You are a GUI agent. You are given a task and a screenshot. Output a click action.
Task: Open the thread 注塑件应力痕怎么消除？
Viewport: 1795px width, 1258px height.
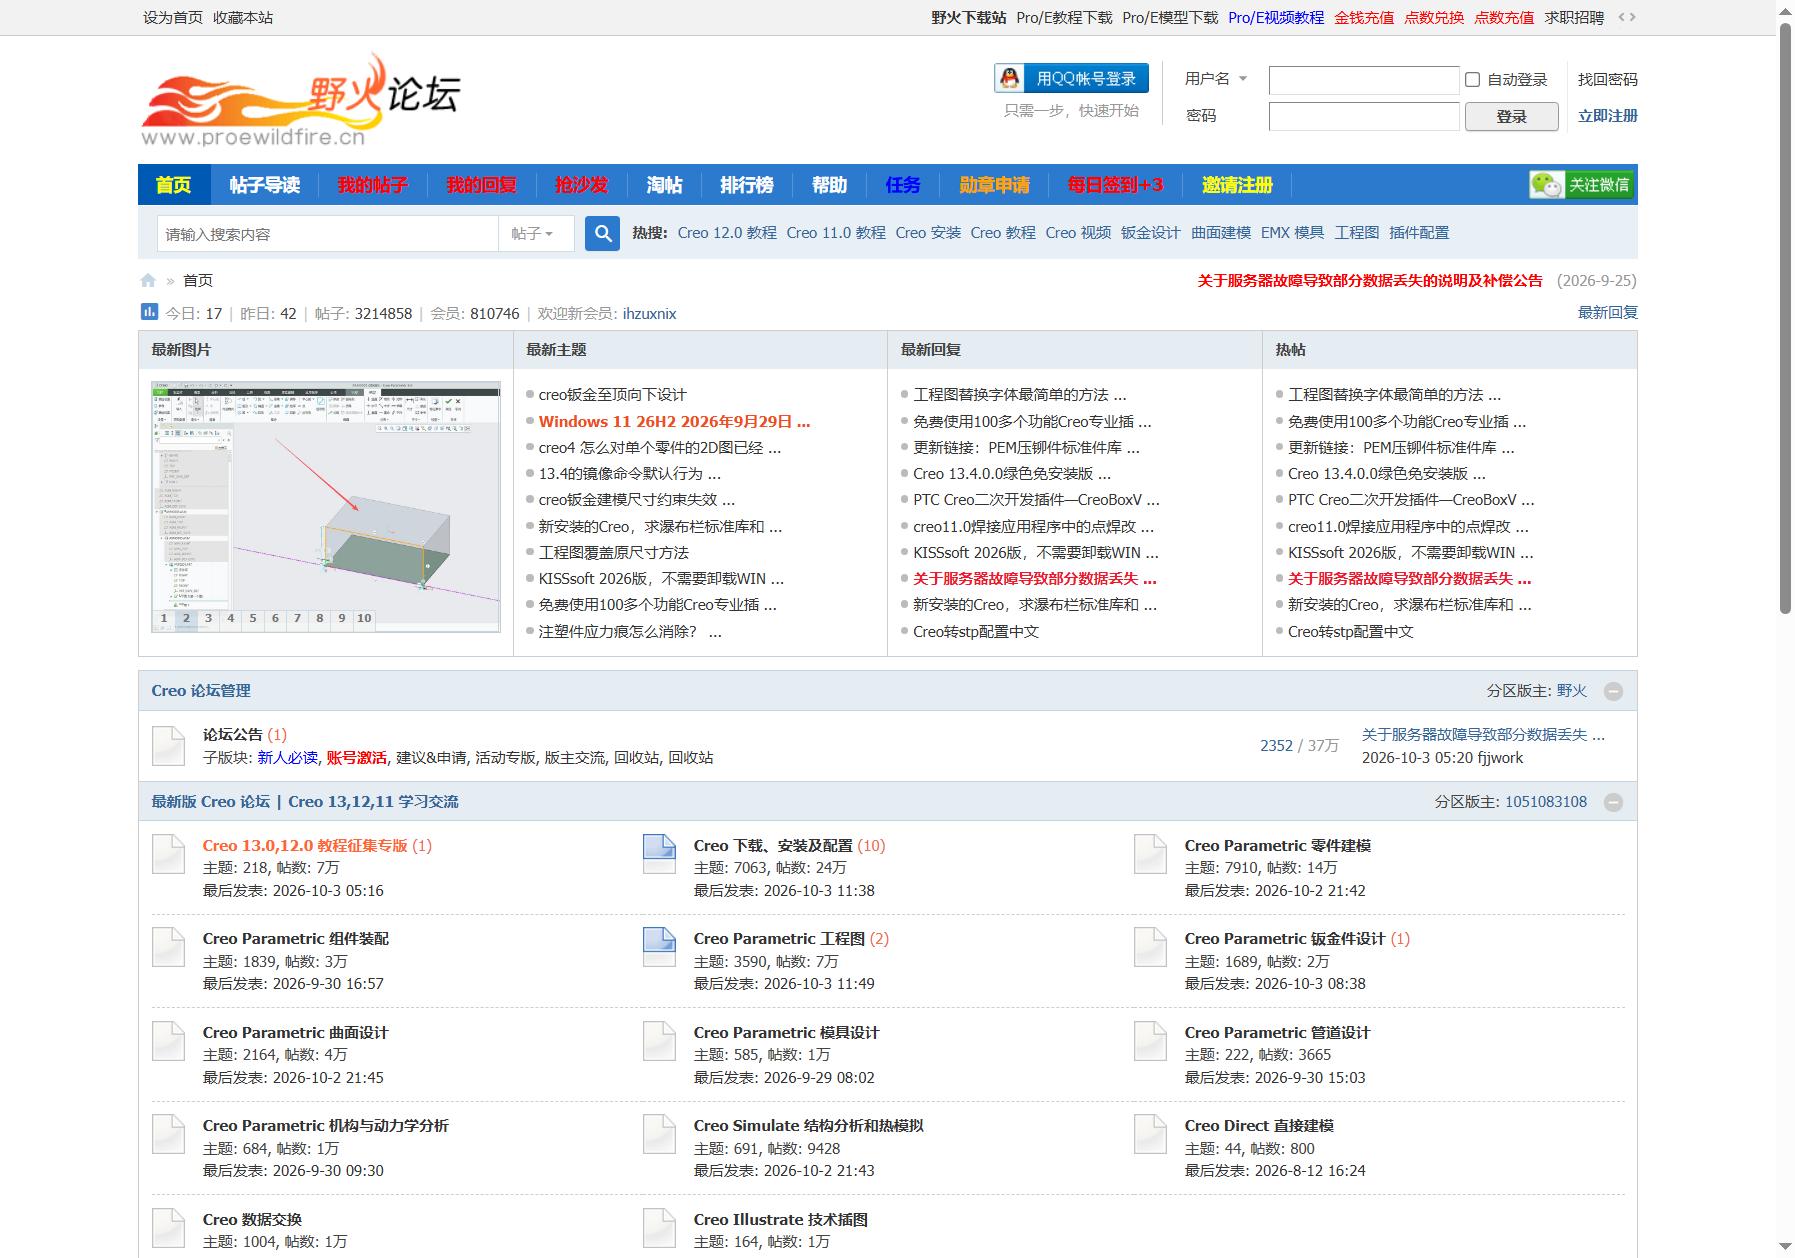[x=629, y=632]
